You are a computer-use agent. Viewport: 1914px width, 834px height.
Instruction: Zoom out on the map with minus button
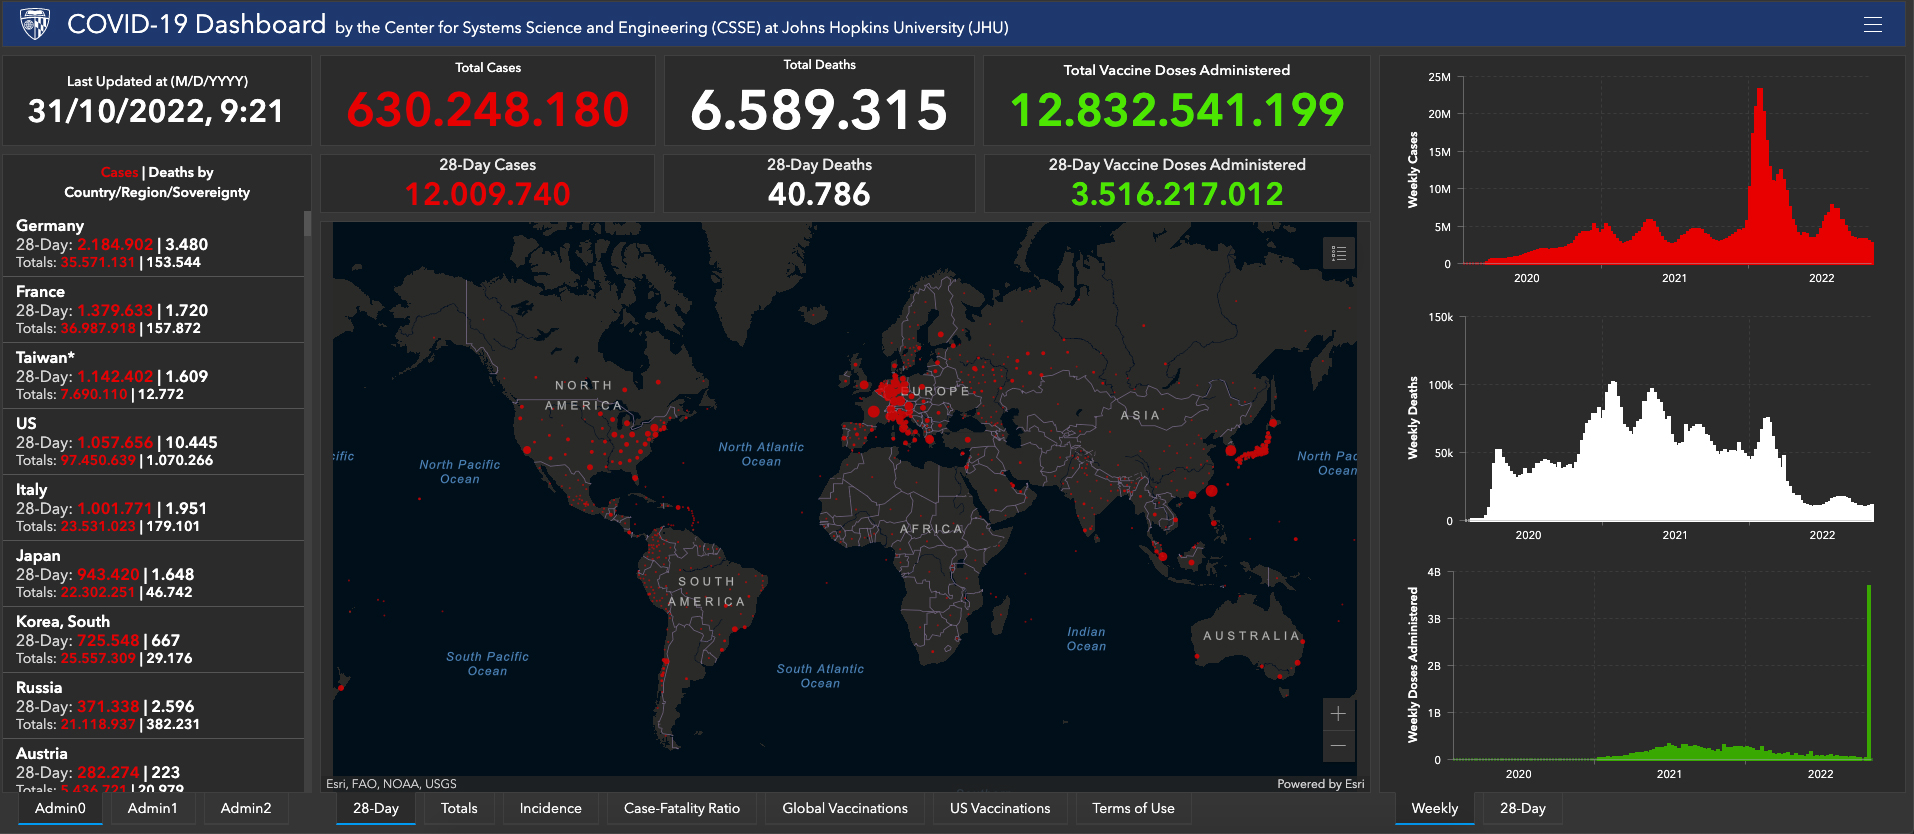coord(1338,746)
